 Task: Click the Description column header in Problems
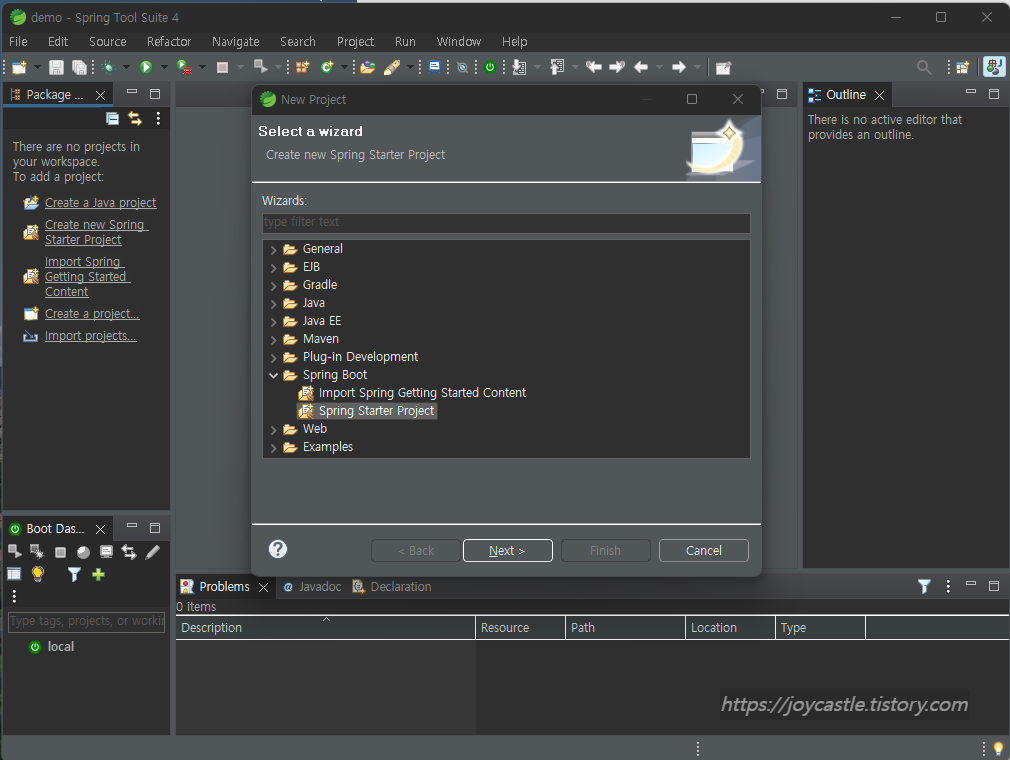[325, 627]
